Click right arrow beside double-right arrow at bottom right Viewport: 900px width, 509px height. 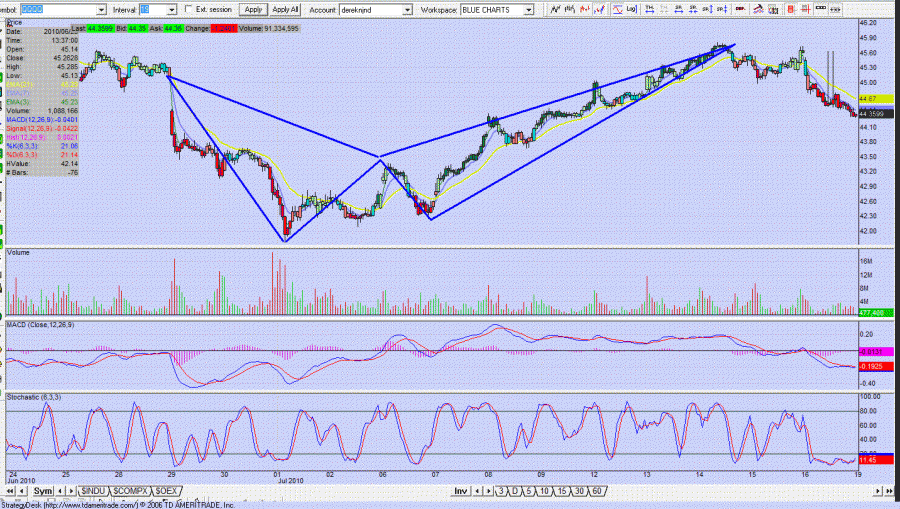(x=877, y=491)
